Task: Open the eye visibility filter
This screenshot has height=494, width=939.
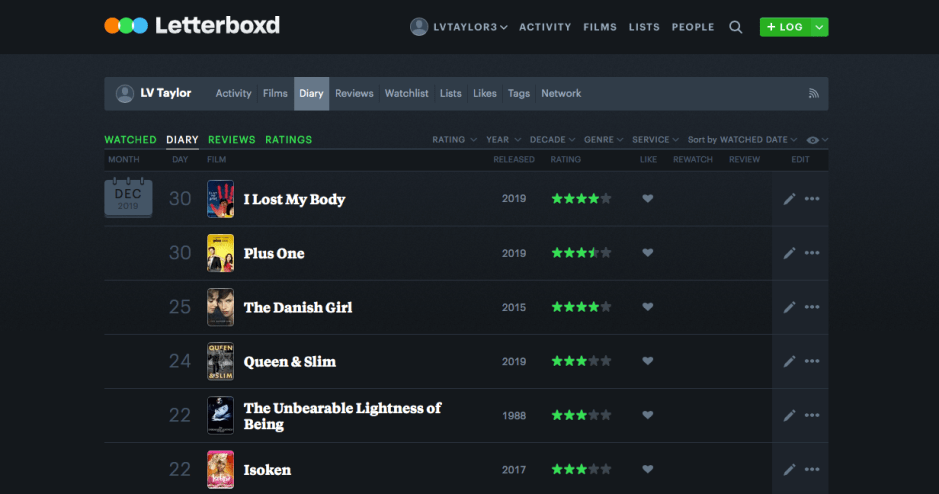Action: tap(817, 140)
